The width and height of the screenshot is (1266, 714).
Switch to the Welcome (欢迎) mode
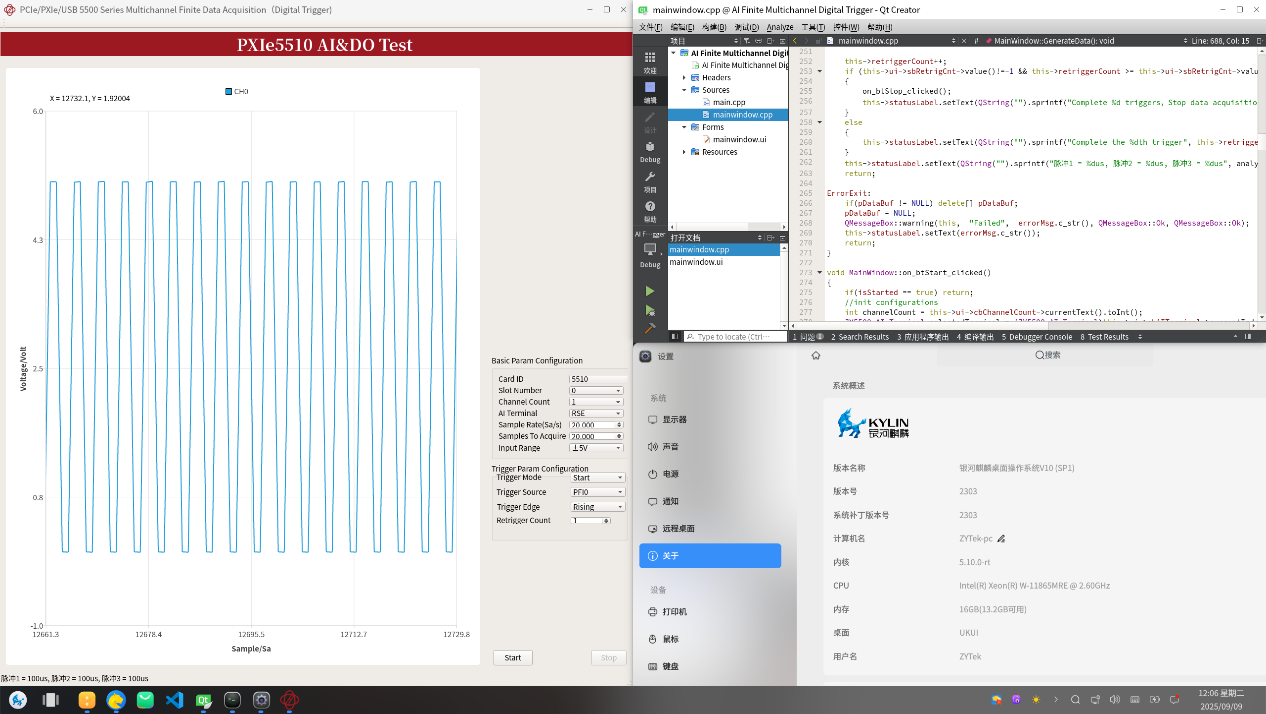point(650,62)
